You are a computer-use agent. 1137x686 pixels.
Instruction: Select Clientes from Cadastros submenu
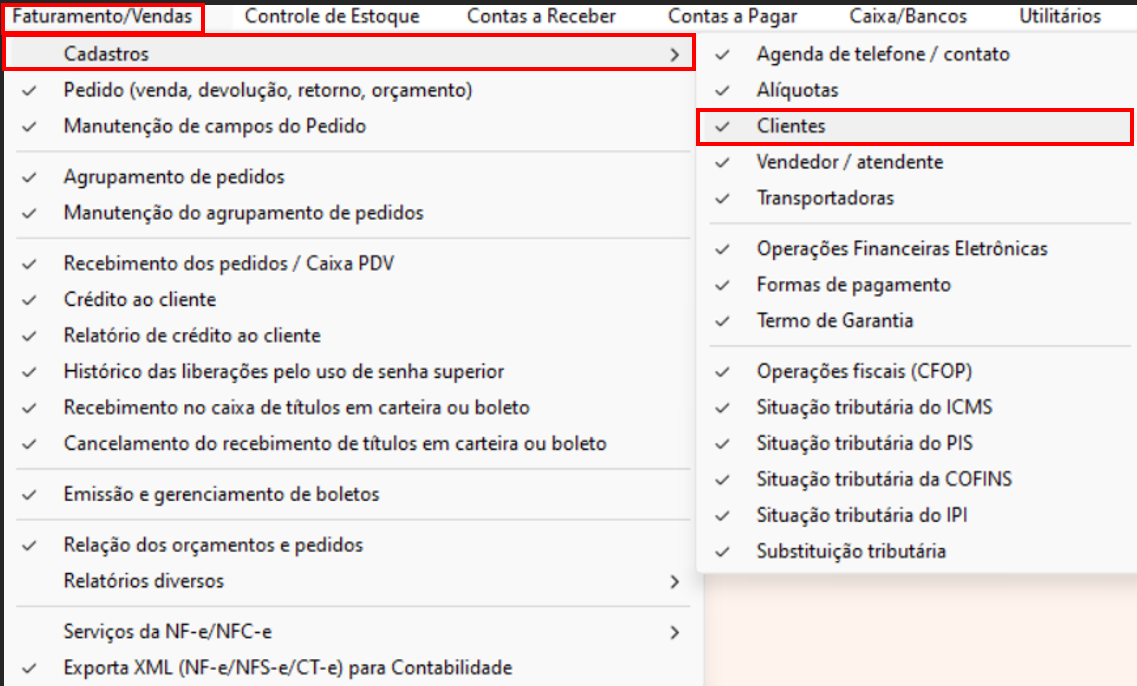(791, 126)
